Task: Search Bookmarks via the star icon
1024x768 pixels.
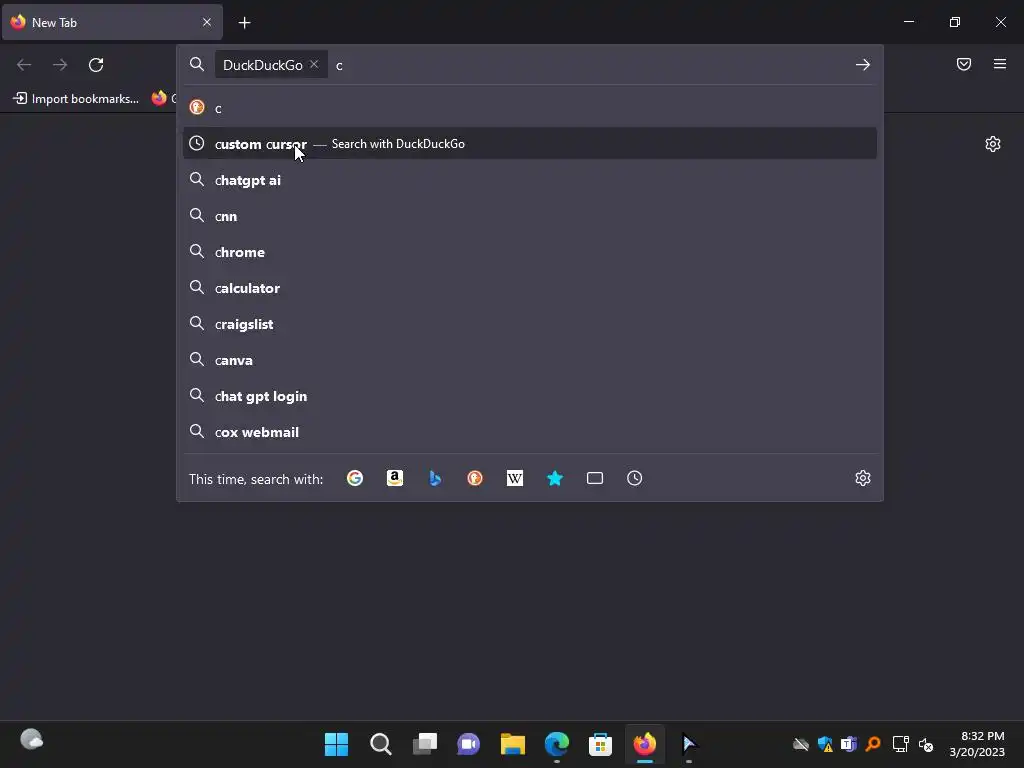Action: (554, 479)
